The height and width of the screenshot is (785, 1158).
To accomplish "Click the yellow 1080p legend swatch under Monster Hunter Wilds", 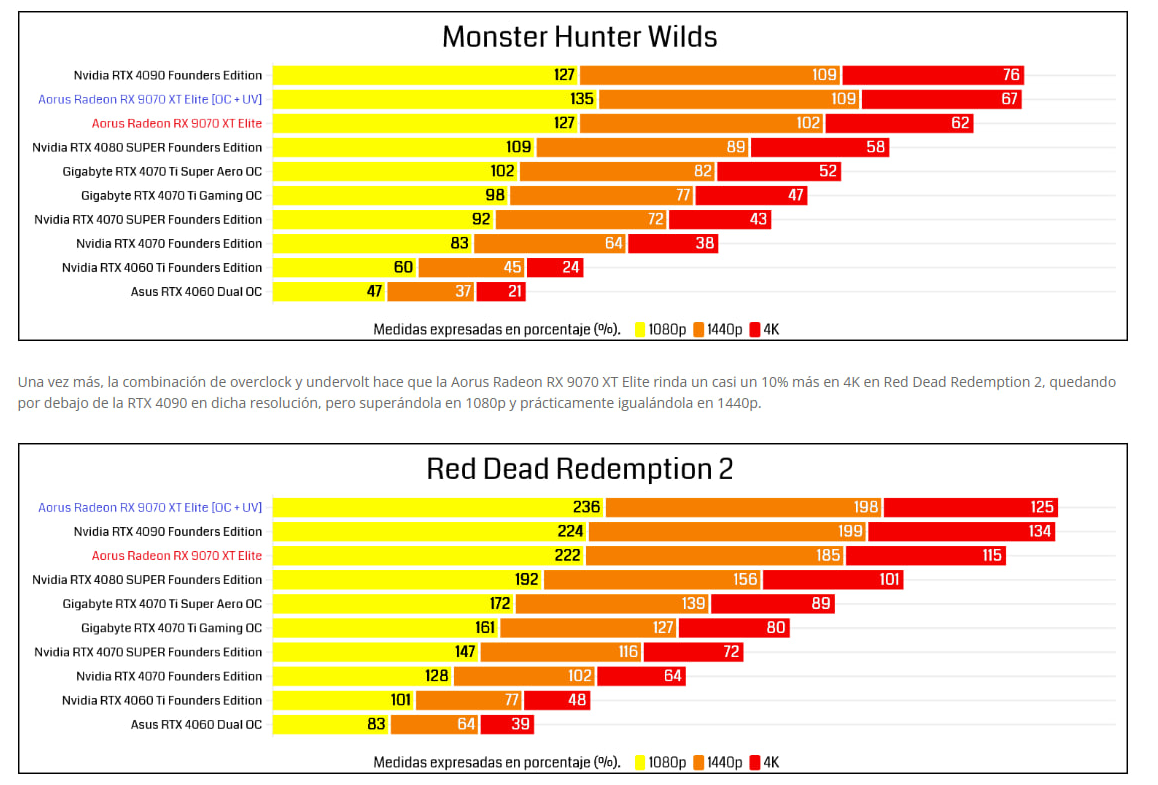I will (640, 329).
